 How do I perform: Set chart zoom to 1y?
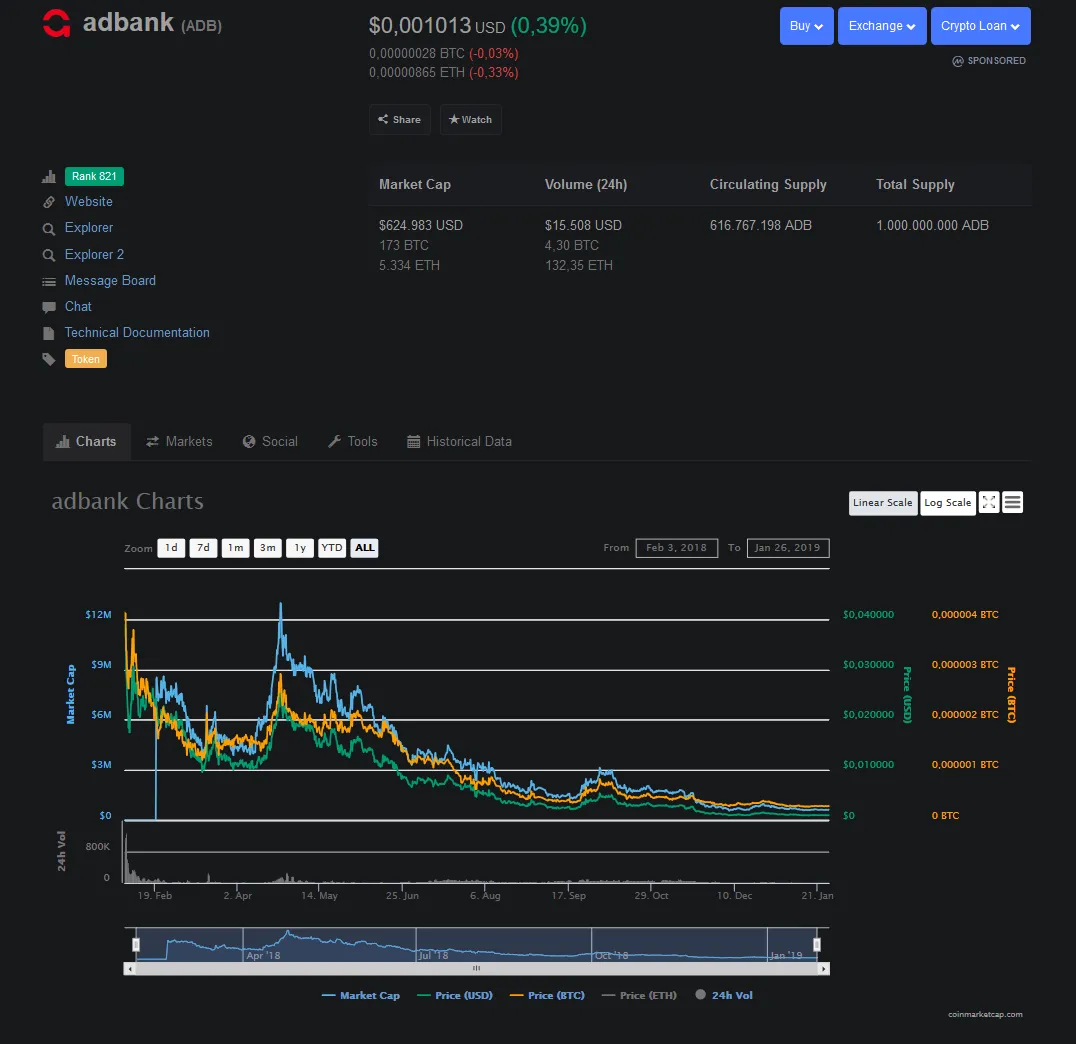300,548
